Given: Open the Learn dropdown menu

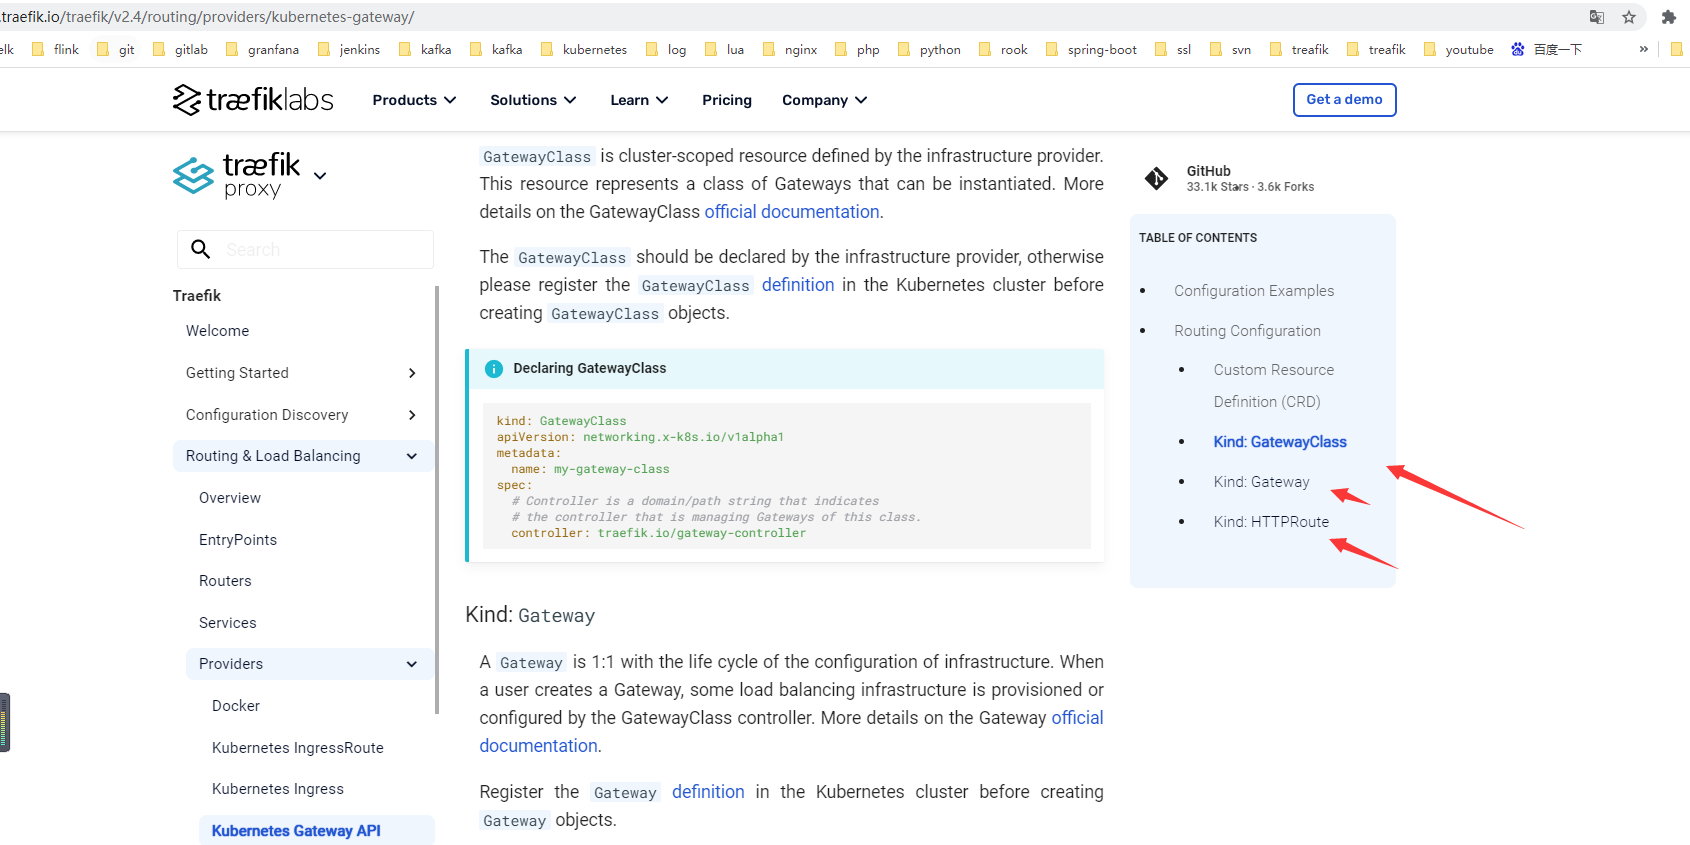Looking at the screenshot, I should point(639,100).
